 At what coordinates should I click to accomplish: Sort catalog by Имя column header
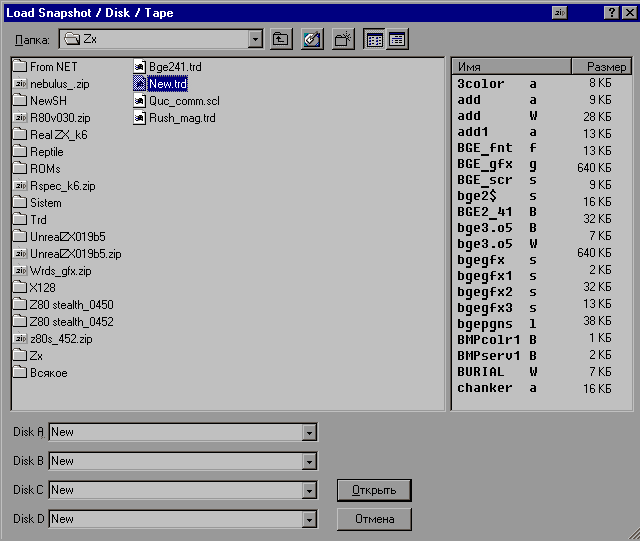point(511,66)
